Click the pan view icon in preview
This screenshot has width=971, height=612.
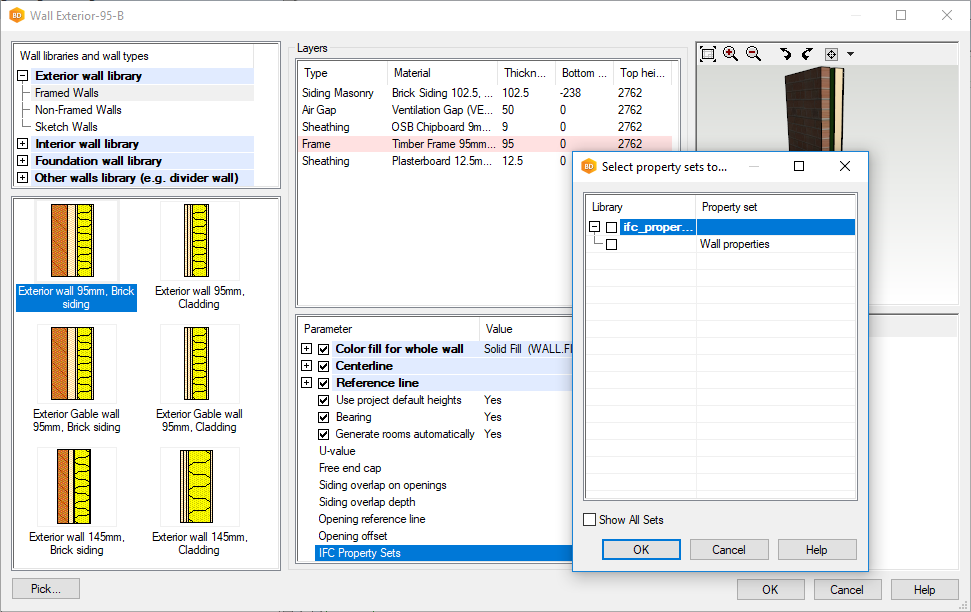831,54
